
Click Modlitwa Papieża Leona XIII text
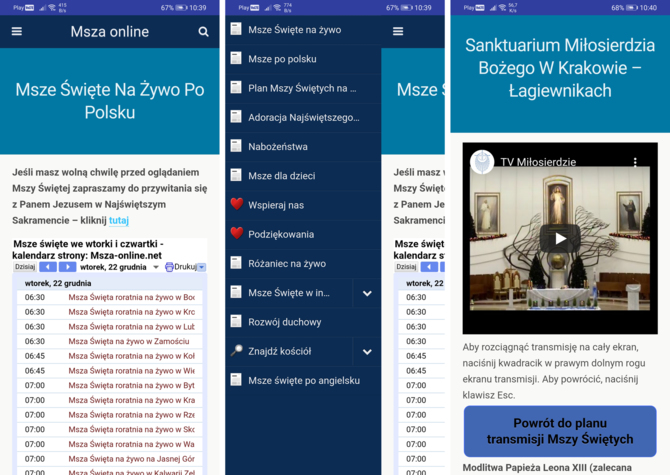[547, 468]
